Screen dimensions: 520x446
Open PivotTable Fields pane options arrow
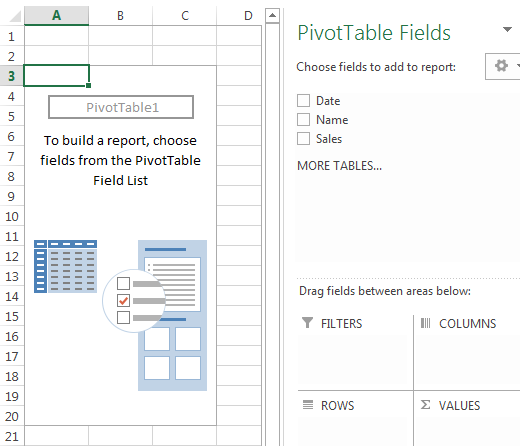tap(507, 29)
